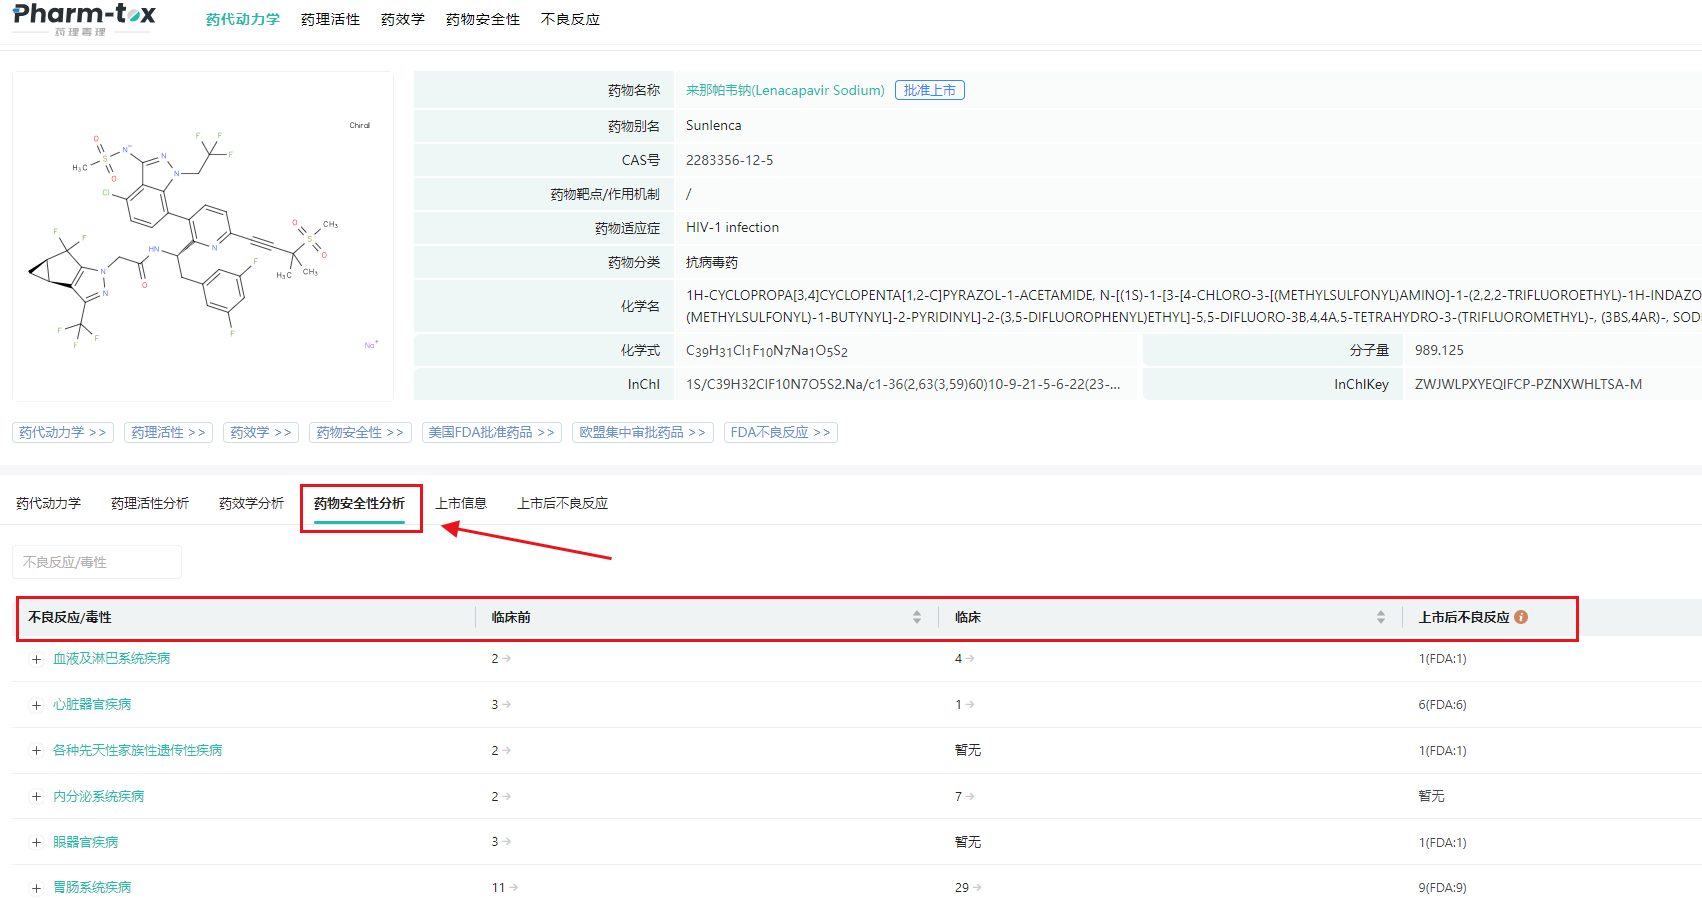Expand the 心脏器官疾病 row
This screenshot has height=898, width=1702.
pyautogui.click(x=36, y=705)
